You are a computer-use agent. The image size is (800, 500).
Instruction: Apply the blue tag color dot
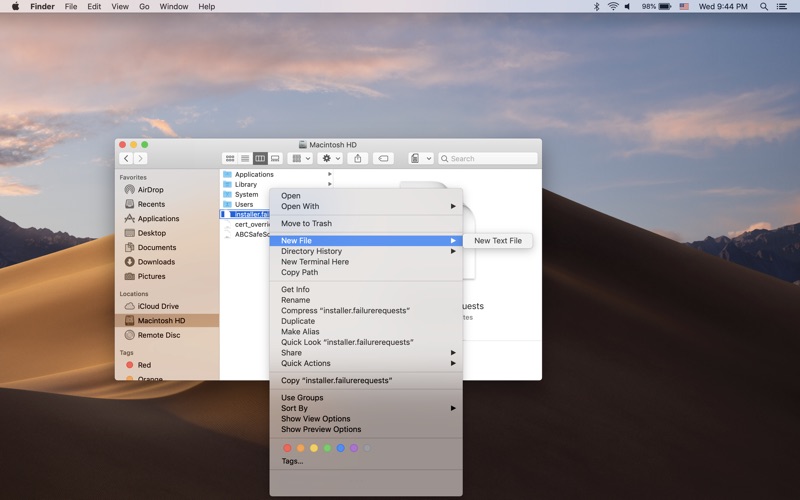coord(340,448)
